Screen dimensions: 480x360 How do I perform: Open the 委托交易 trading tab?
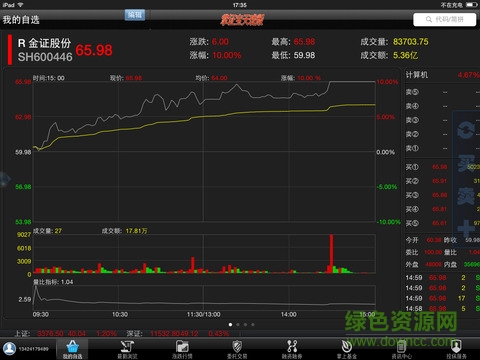[237, 349]
